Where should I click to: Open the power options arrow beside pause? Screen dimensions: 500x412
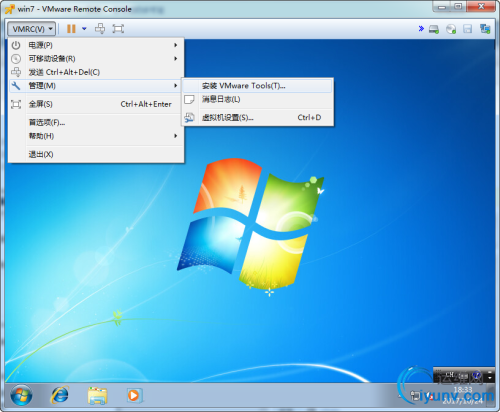(84, 29)
